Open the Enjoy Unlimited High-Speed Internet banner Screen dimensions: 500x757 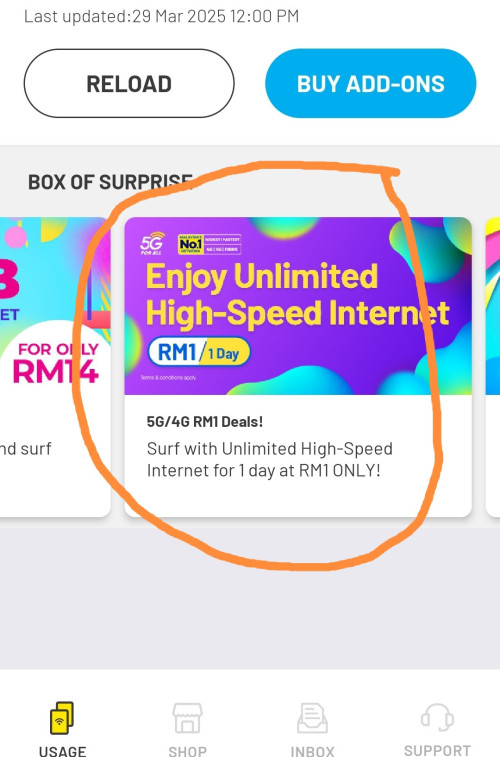(298, 306)
